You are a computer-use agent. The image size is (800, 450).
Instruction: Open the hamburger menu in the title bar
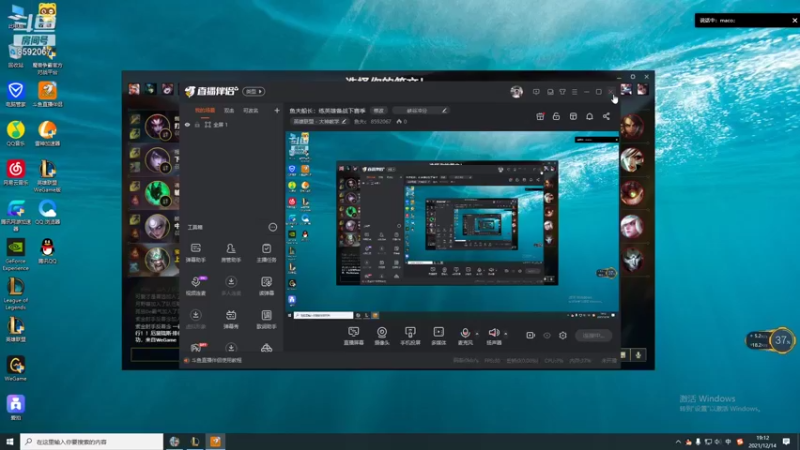coord(574,92)
